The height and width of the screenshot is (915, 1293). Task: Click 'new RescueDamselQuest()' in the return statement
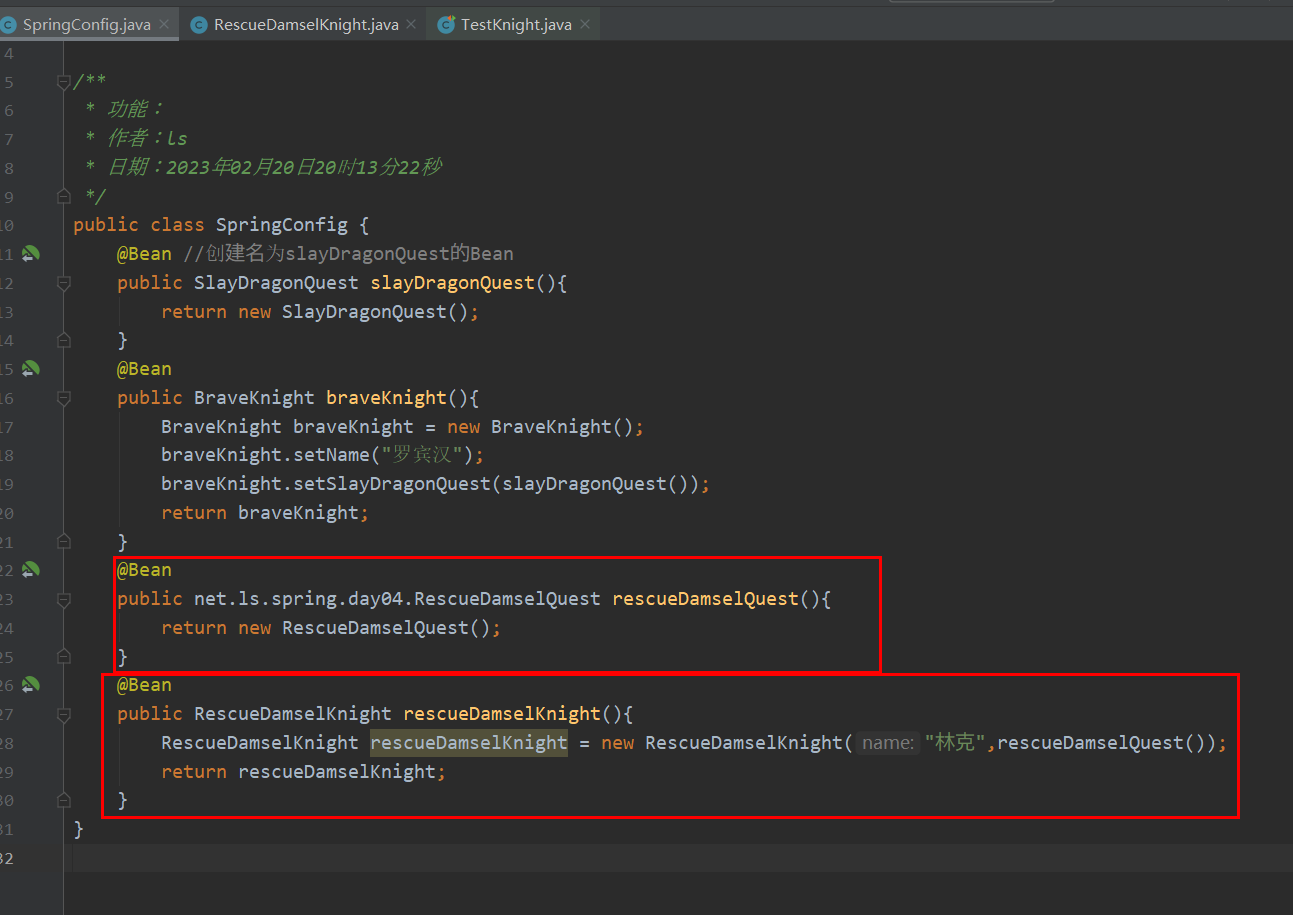[364, 628]
